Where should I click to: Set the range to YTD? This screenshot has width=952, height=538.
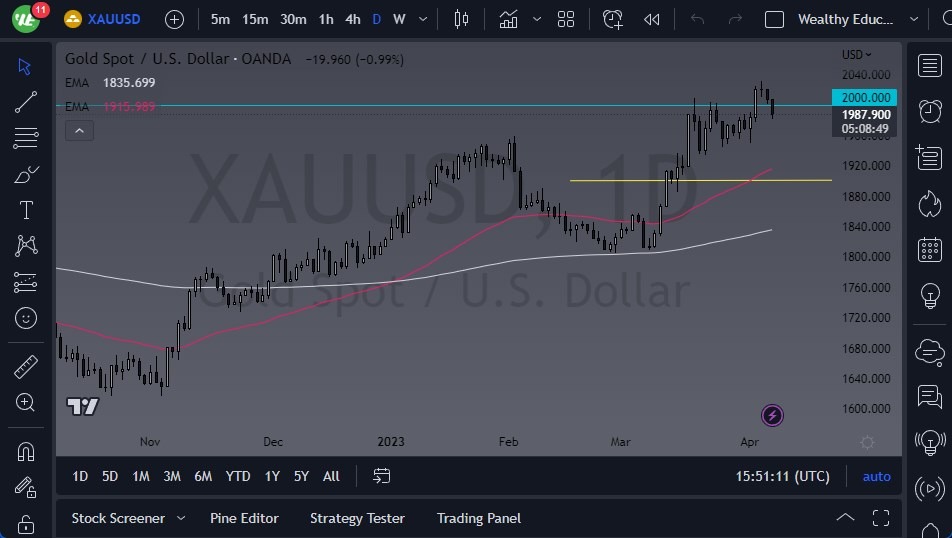[237, 476]
